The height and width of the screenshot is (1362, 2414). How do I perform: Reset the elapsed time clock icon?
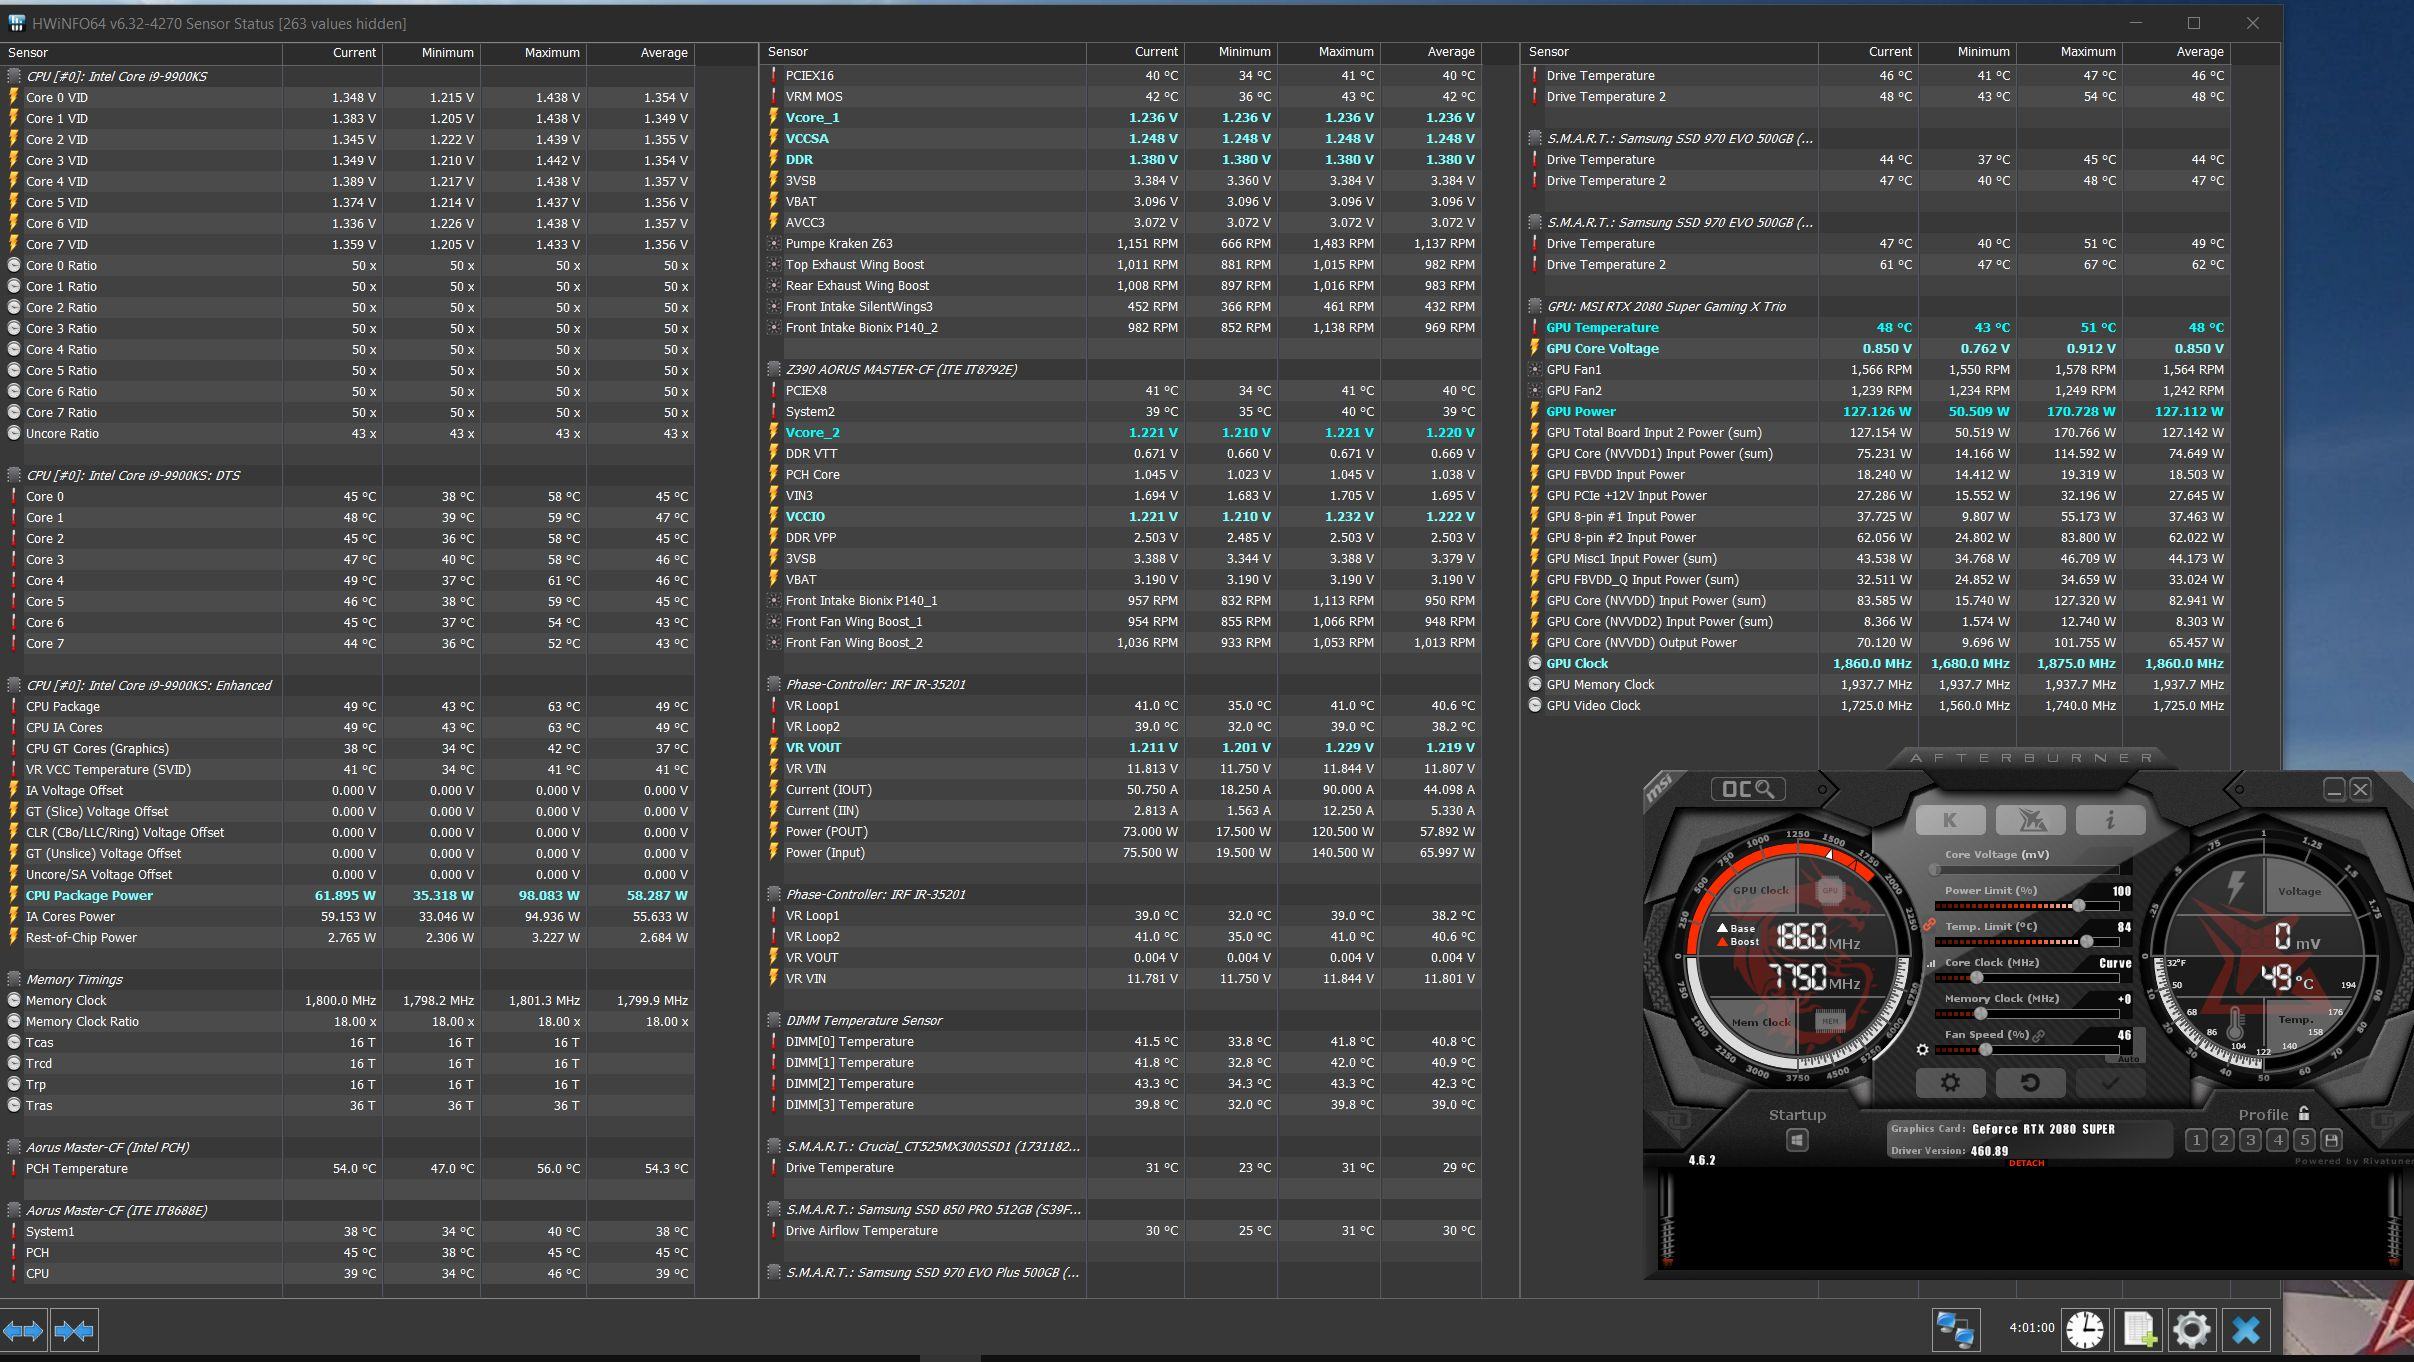click(x=2085, y=1329)
